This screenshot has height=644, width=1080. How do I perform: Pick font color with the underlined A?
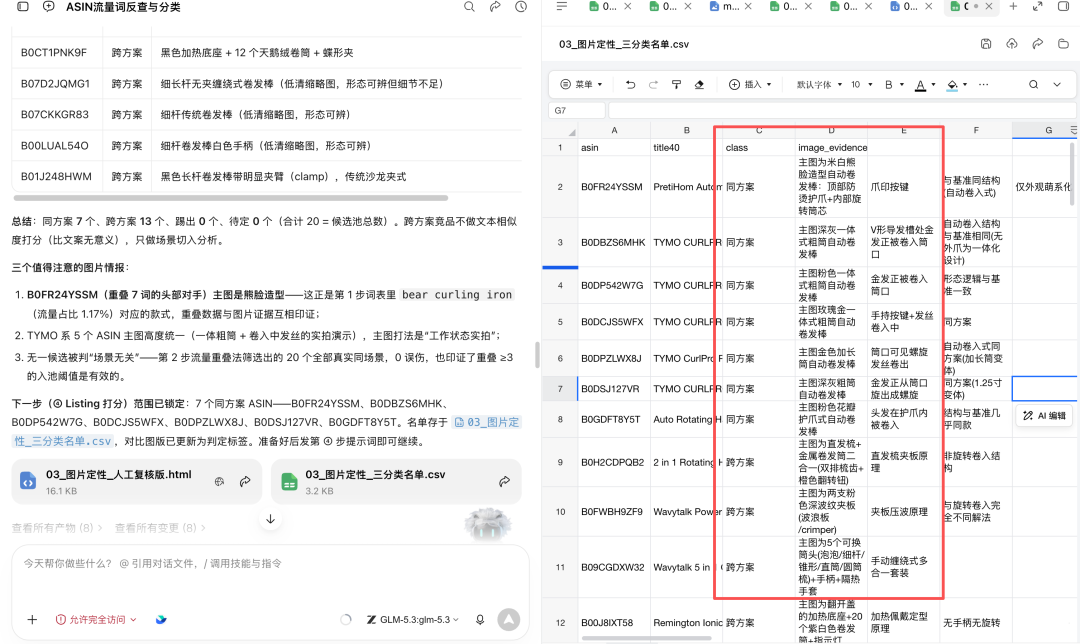click(x=920, y=85)
